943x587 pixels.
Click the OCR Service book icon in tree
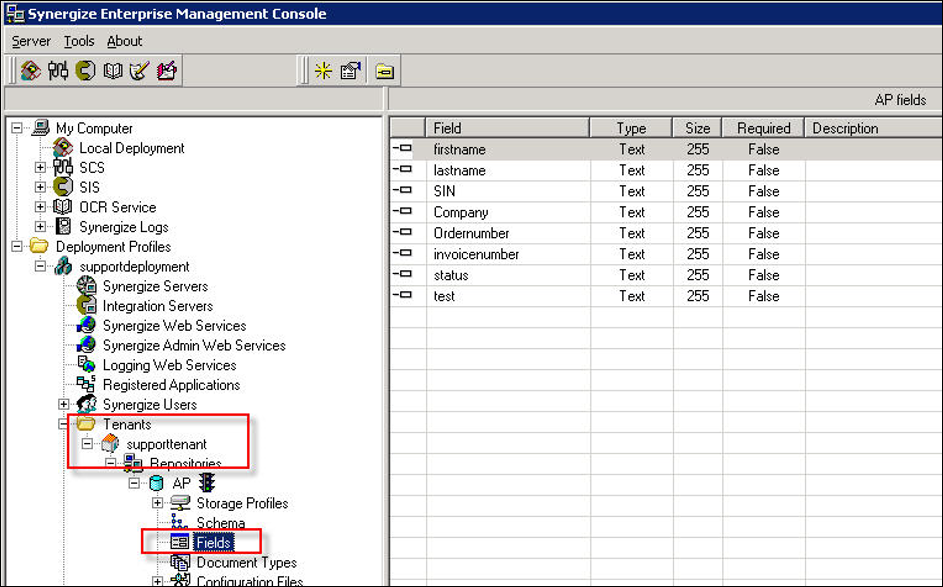(x=63, y=207)
